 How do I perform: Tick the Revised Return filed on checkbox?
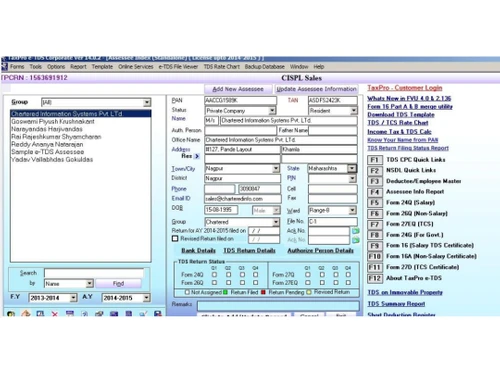[175, 238]
